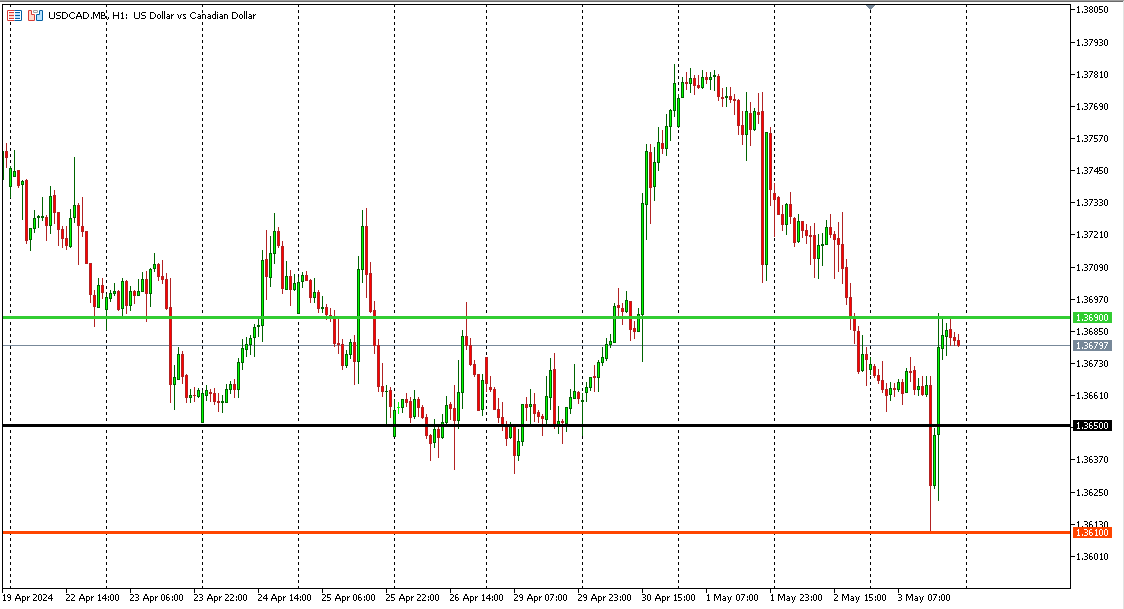Select the black horizontal line at 1.36500
This screenshot has height=609, width=1124.
536,426
